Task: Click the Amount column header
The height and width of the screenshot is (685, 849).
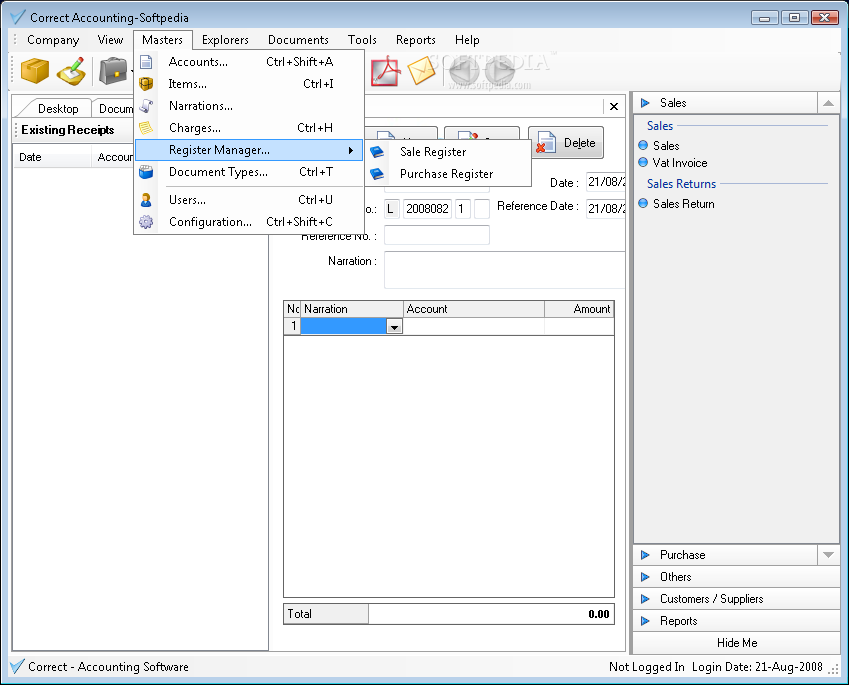Action: [x=579, y=309]
